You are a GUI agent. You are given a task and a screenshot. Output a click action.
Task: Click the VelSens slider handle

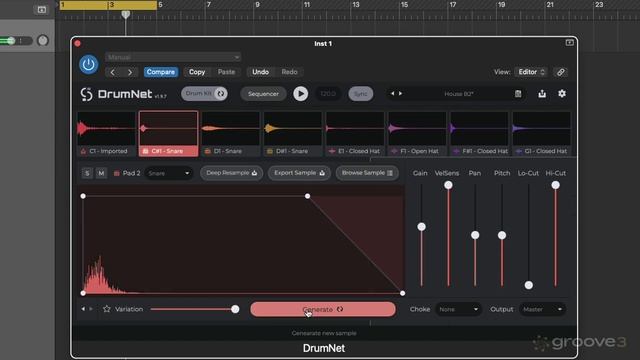(448, 185)
